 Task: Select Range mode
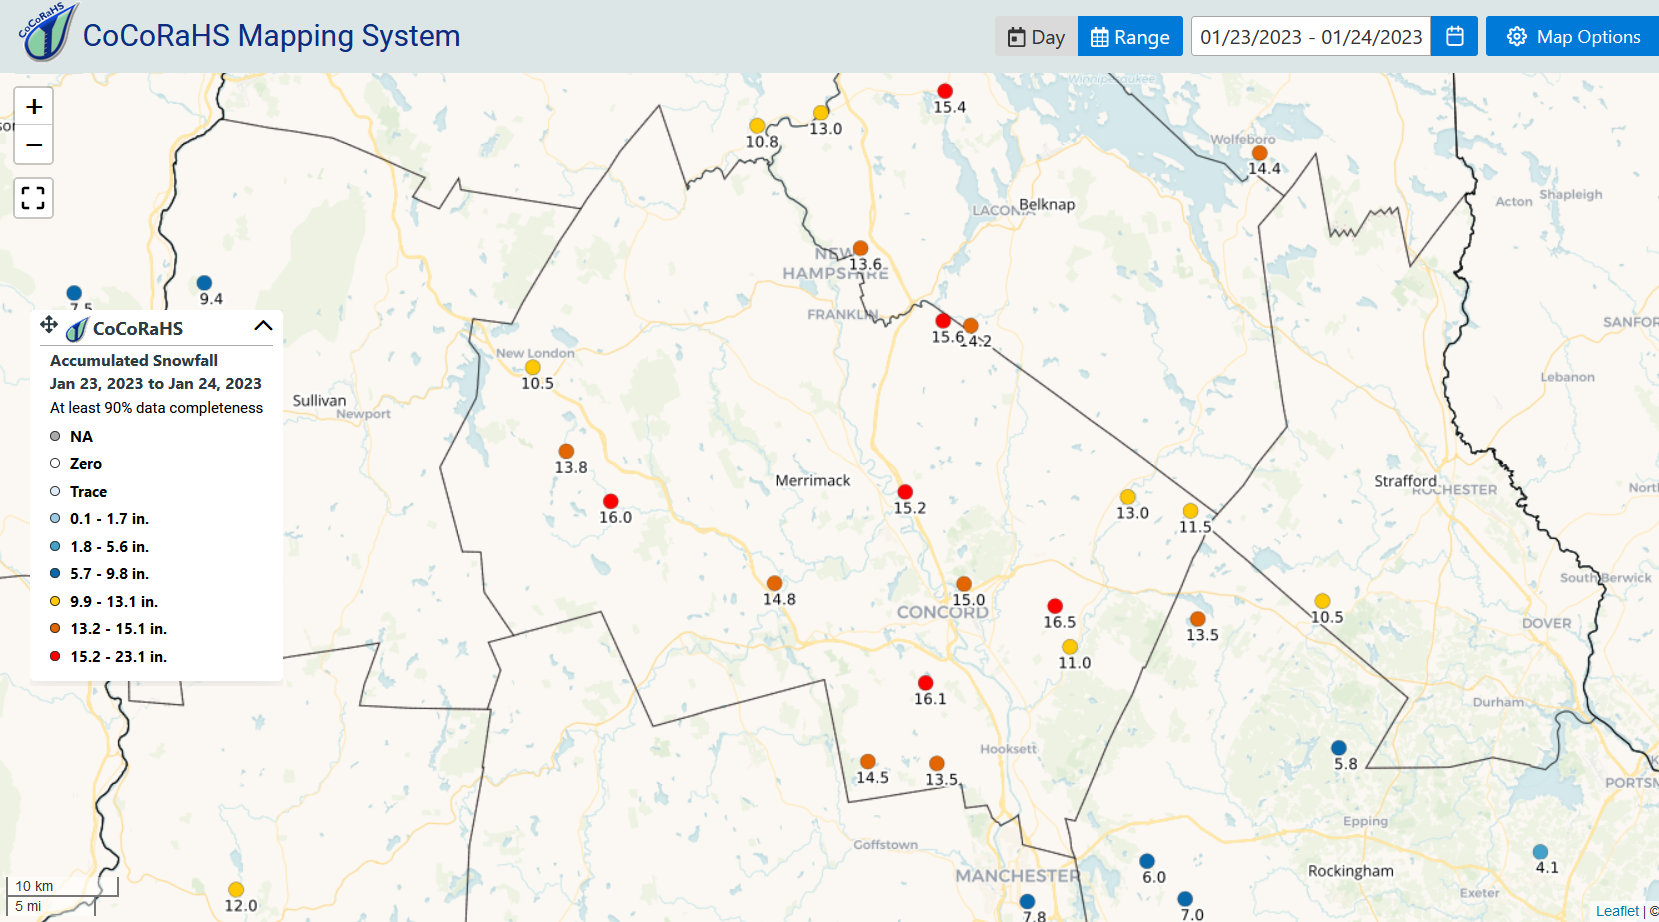(x=1130, y=36)
